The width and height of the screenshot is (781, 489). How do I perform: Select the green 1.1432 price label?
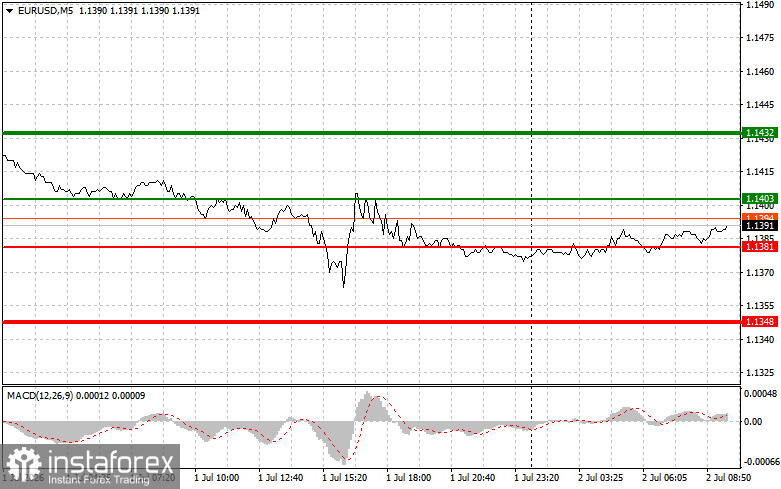(759, 133)
